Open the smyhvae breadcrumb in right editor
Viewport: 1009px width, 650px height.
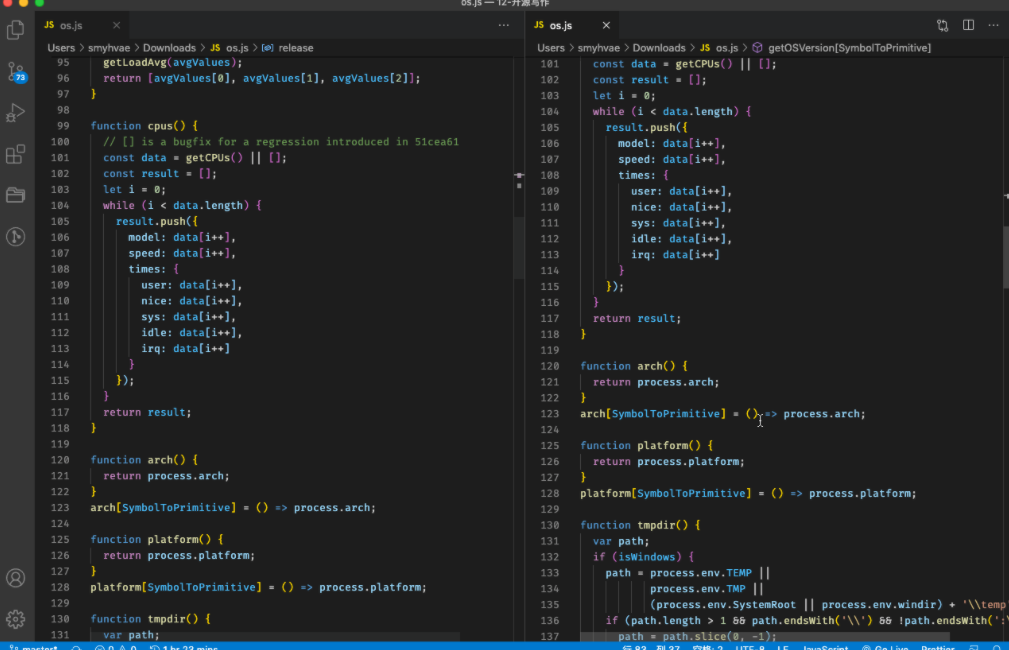(598, 48)
